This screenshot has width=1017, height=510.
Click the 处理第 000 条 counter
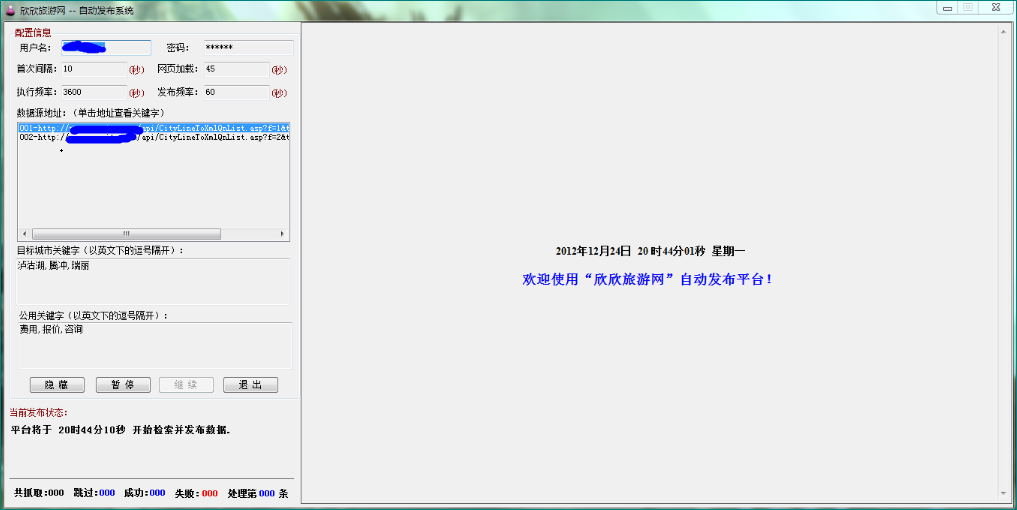click(258, 493)
